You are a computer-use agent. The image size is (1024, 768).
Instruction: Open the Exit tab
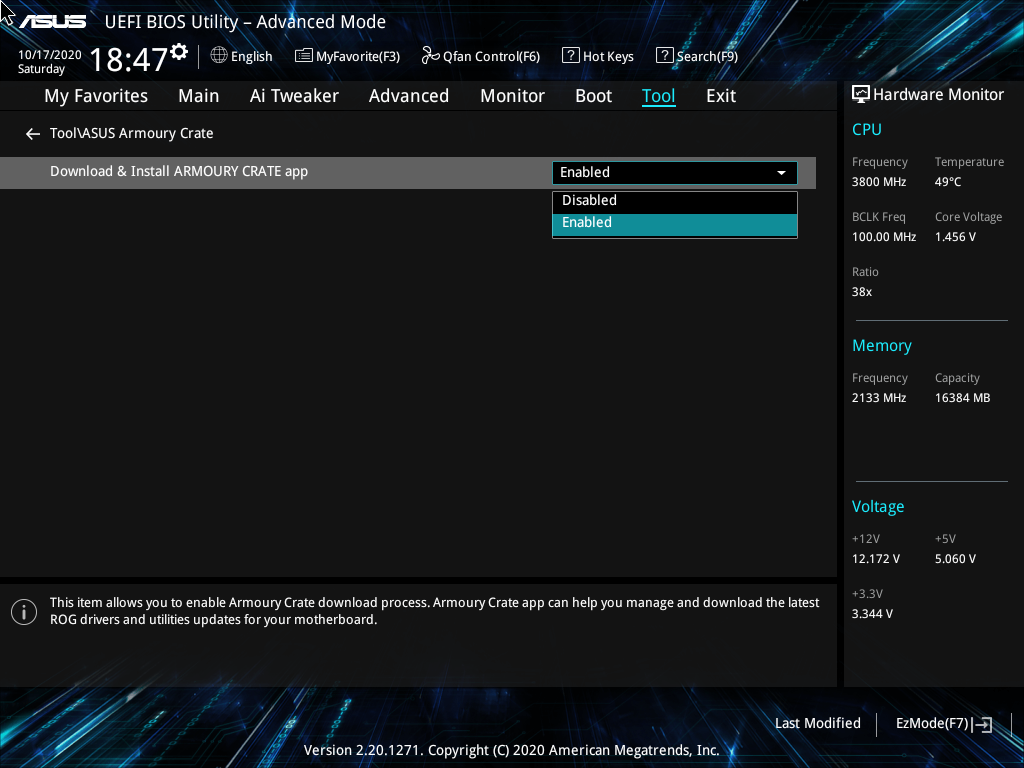click(721, 96)
